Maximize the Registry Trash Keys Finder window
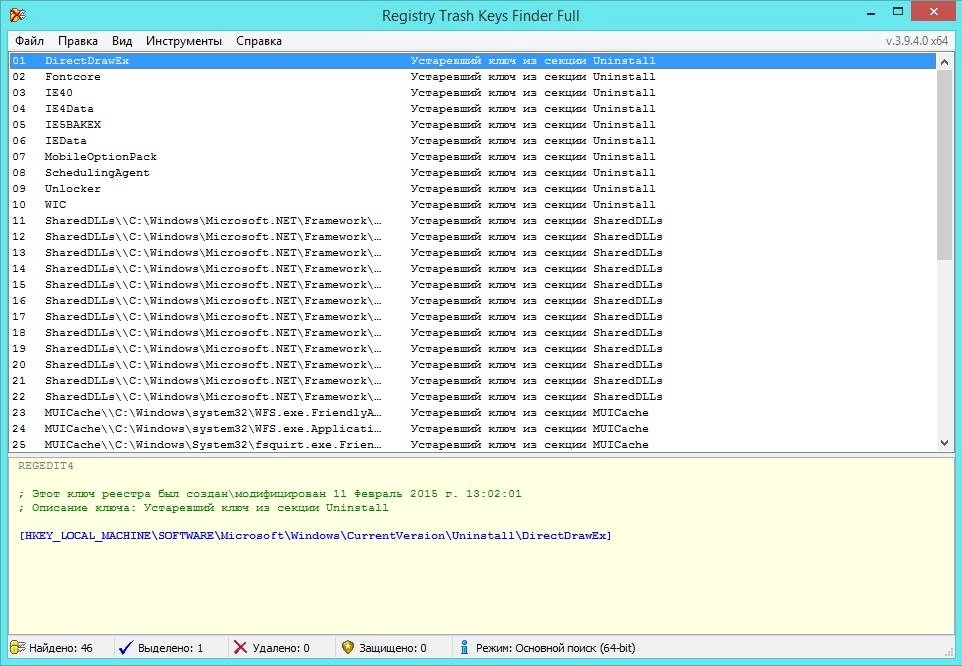This screenshot has height=666, width=962. click(x=898, y=12)
